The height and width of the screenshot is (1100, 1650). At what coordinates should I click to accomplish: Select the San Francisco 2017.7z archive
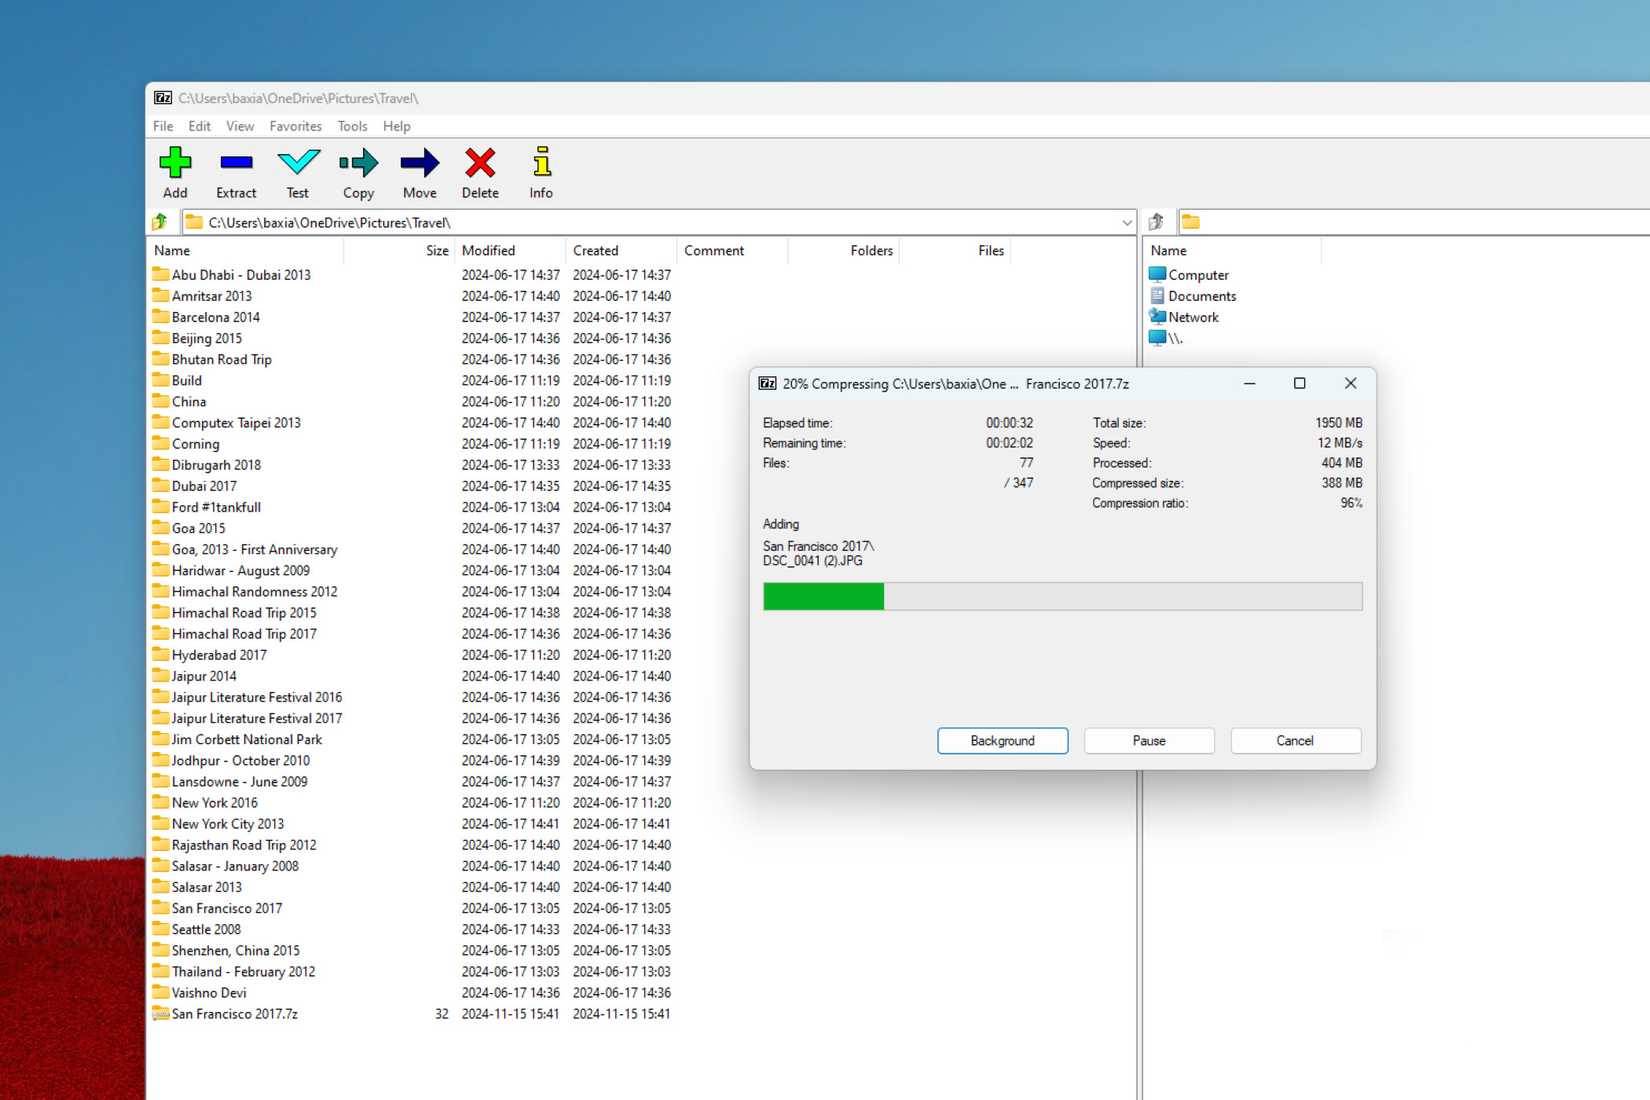pyautogui.click(x=235, y=1013)
